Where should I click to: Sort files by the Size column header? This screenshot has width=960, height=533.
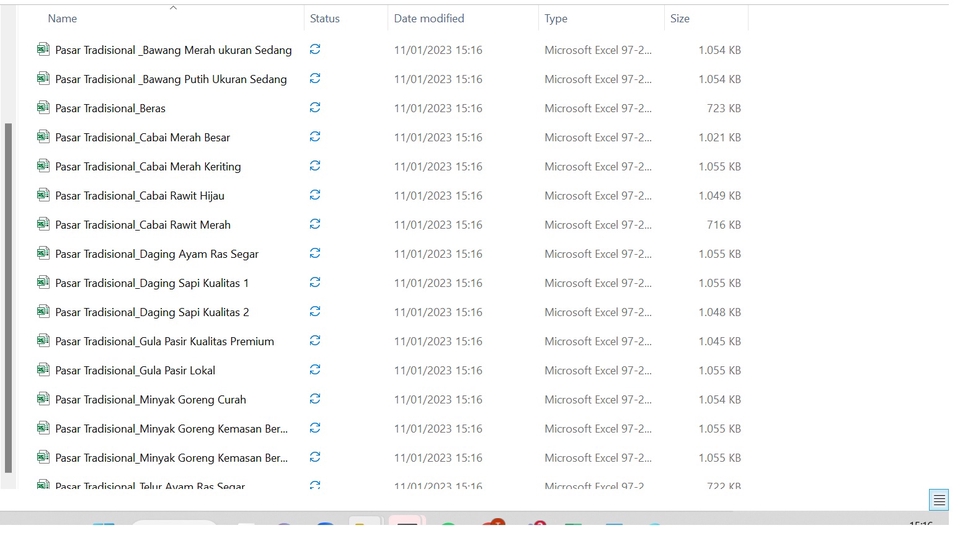(x=680, y=18)
